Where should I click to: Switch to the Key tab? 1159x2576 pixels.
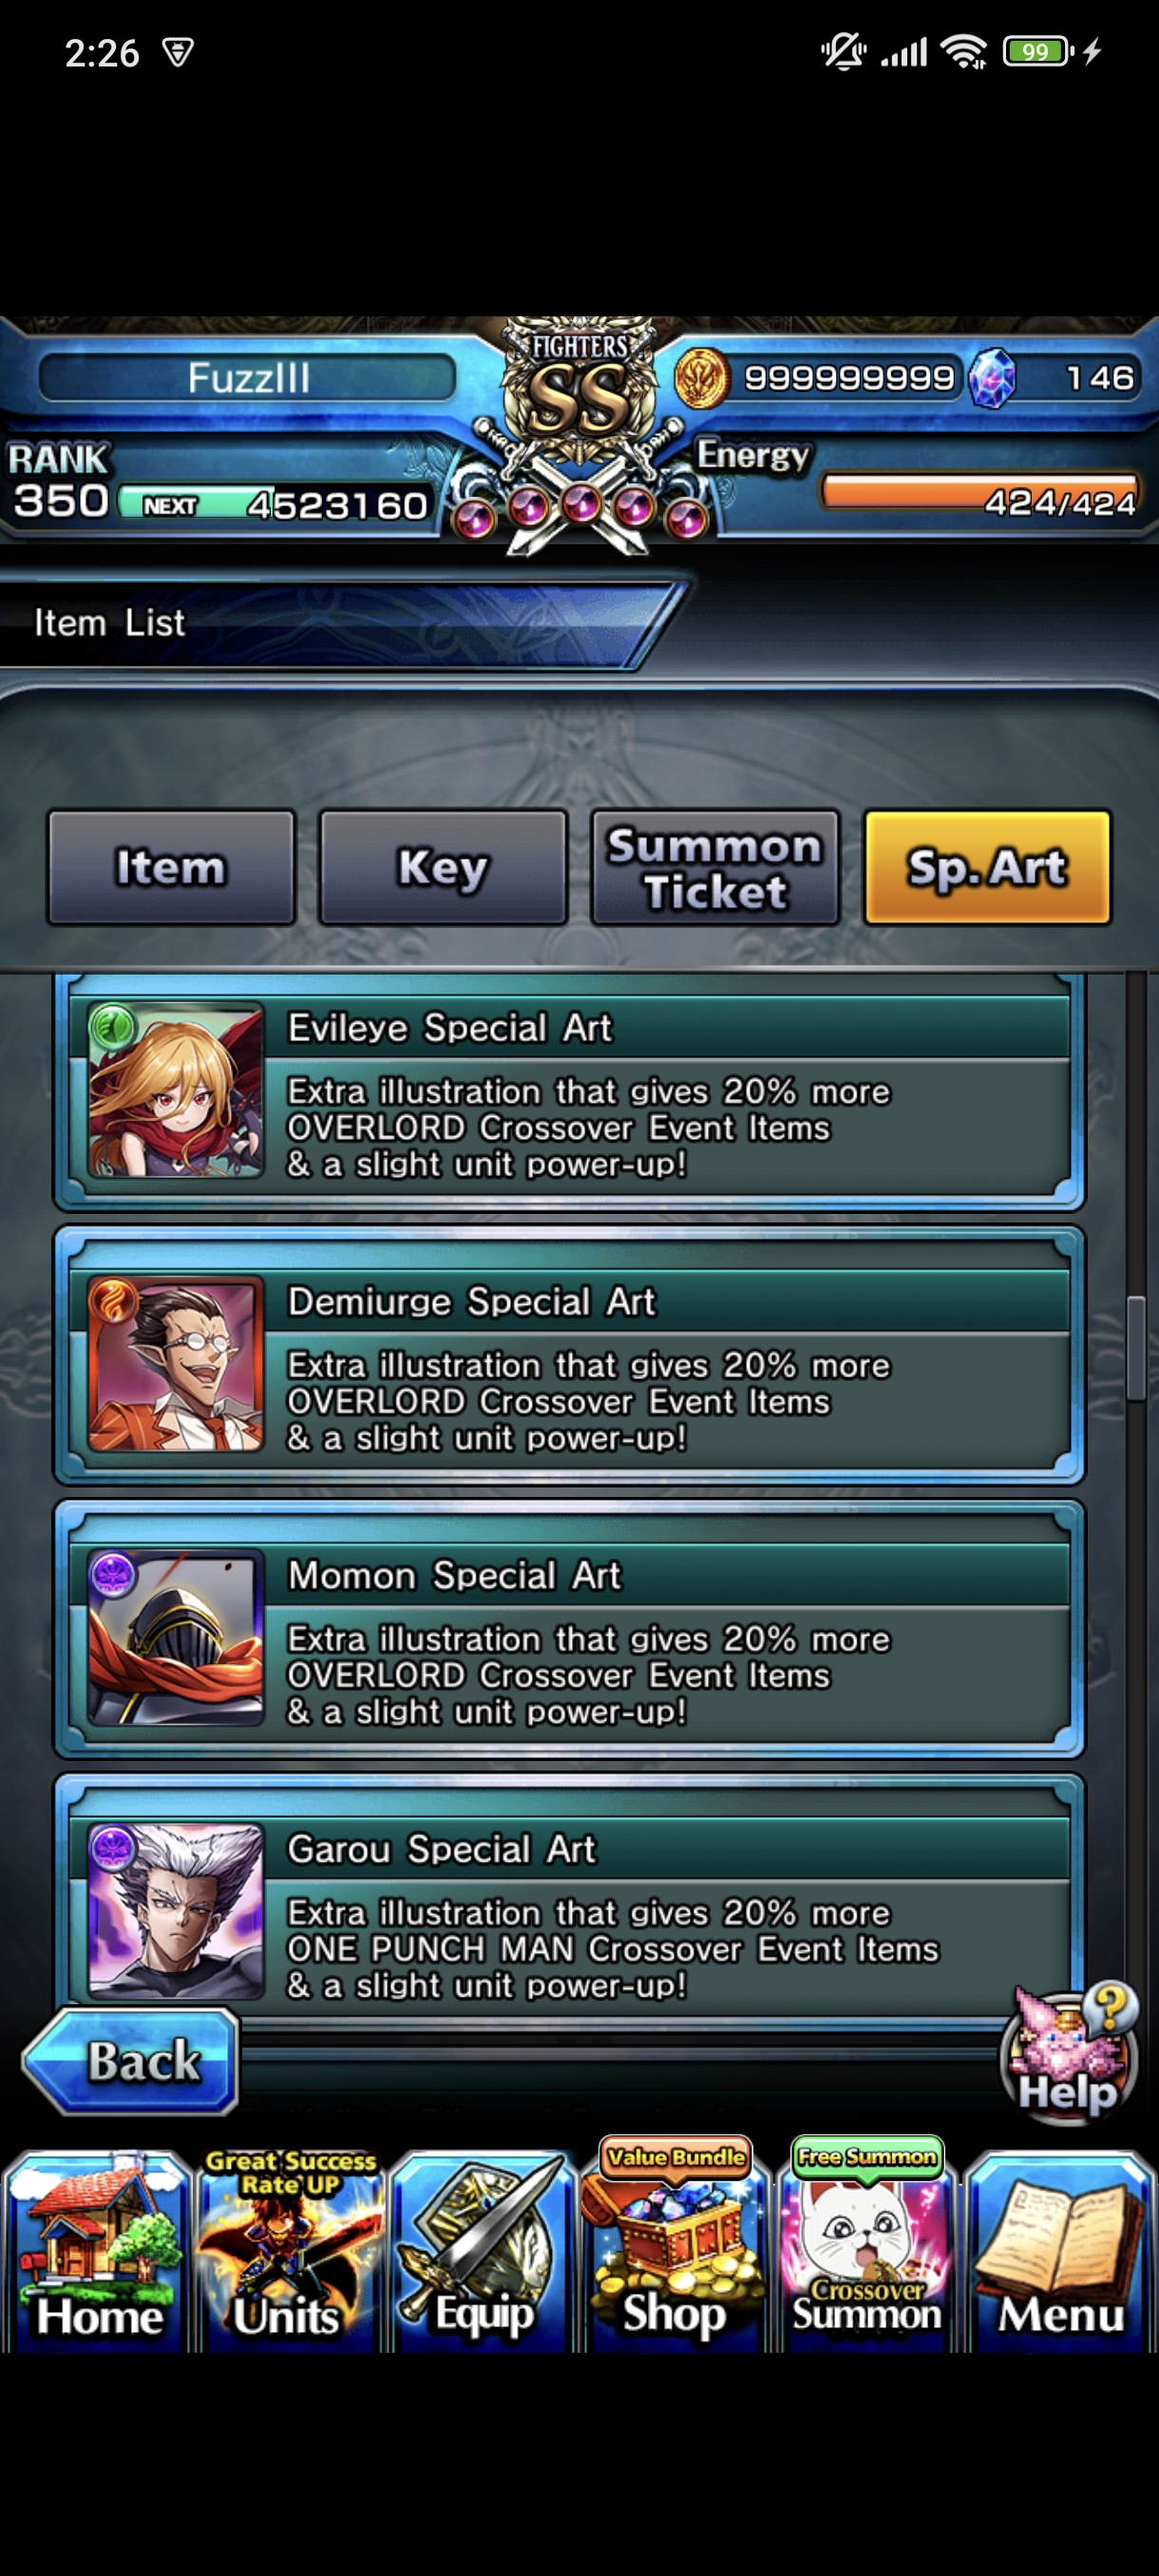[443, 867]
